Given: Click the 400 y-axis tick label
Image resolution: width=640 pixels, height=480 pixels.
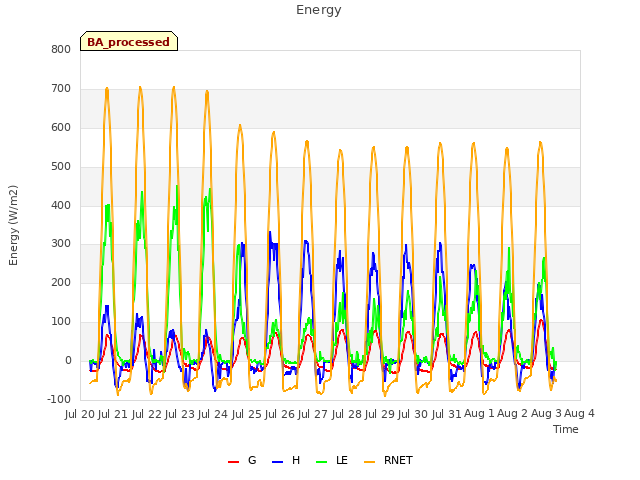Looking at the screenshot, I should [61, 205].
